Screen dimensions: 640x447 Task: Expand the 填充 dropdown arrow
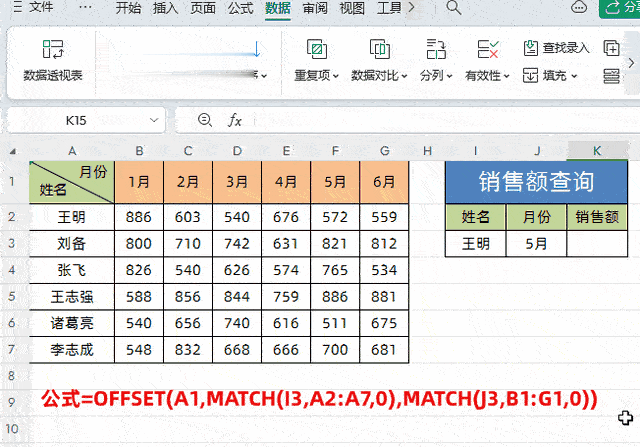point(574,76)
